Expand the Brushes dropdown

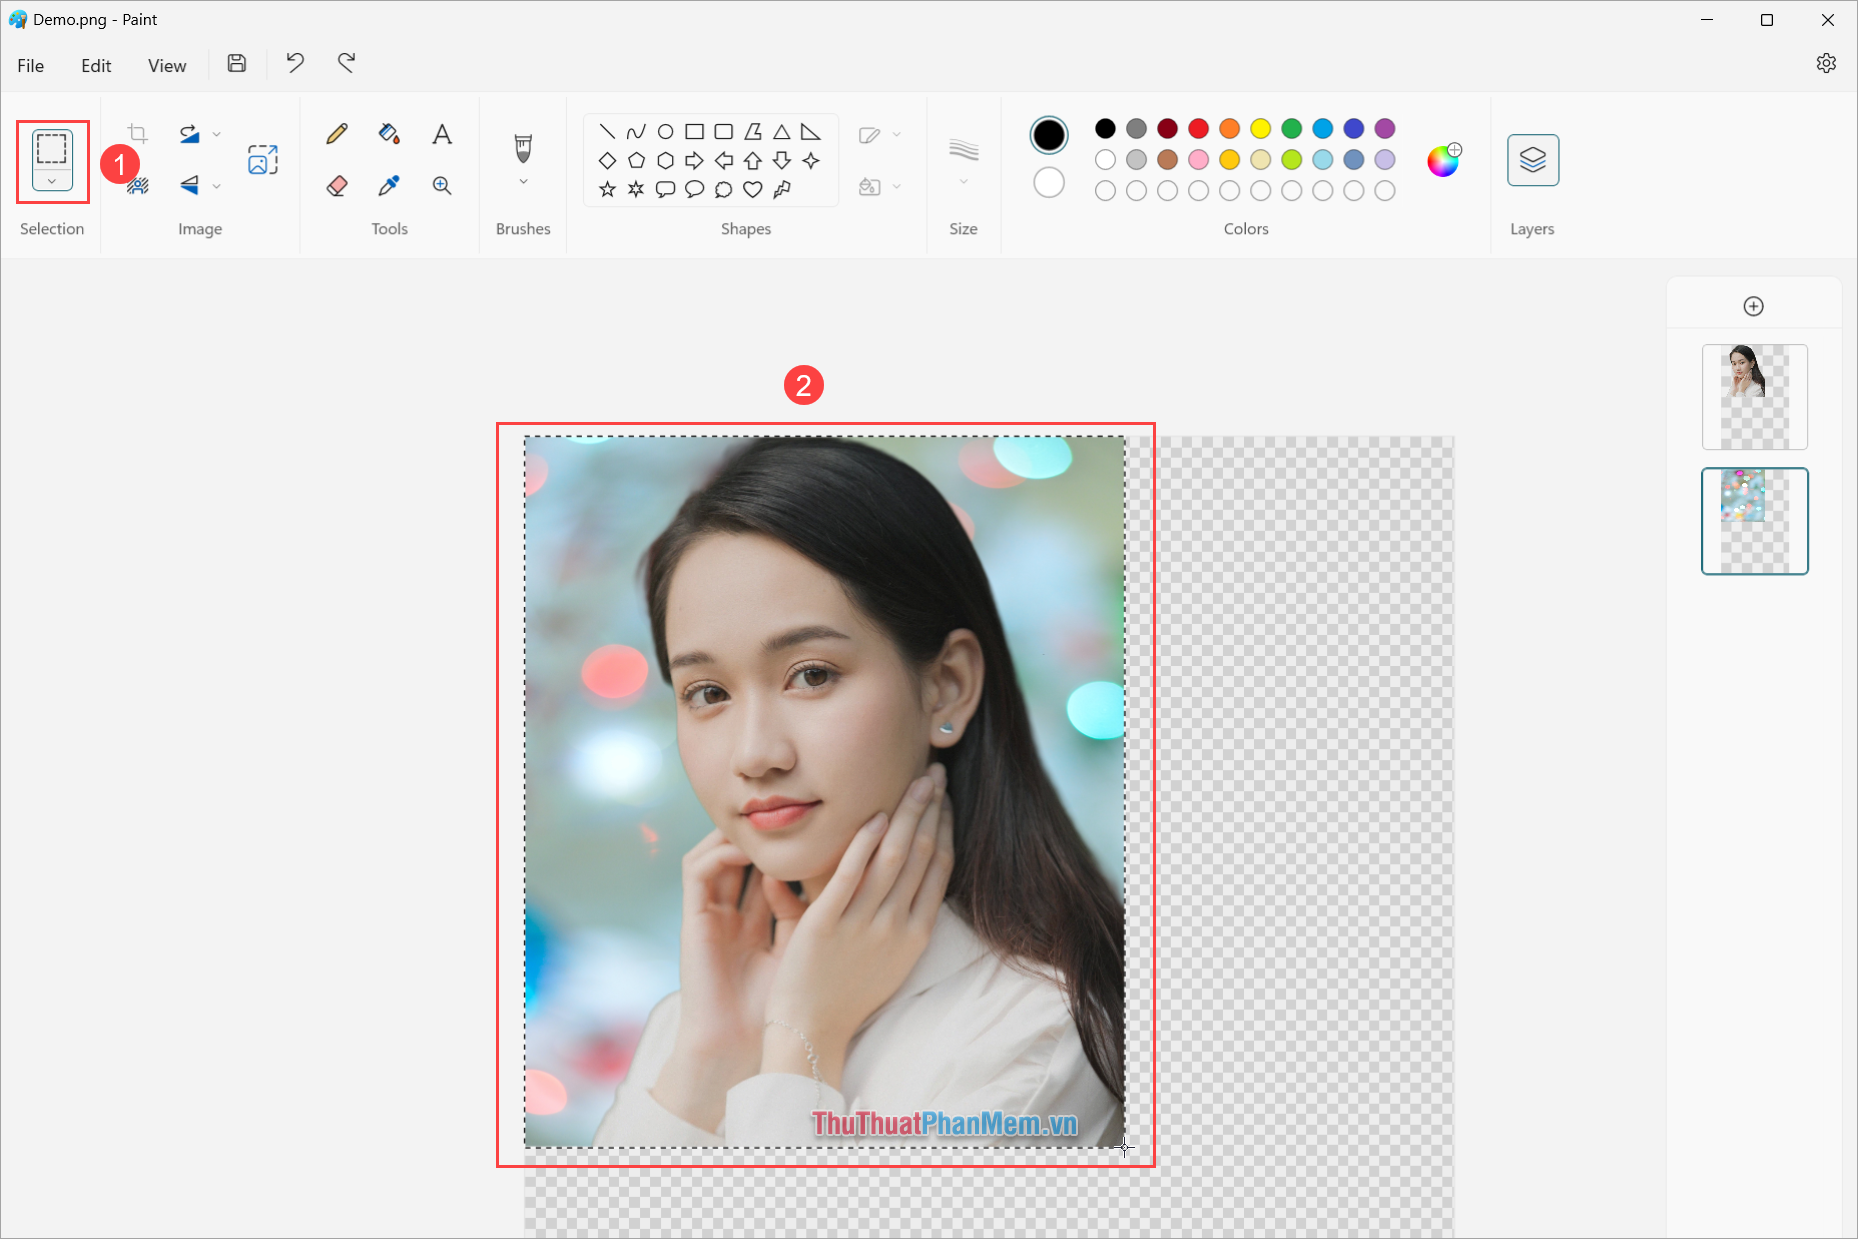point(522,182)
